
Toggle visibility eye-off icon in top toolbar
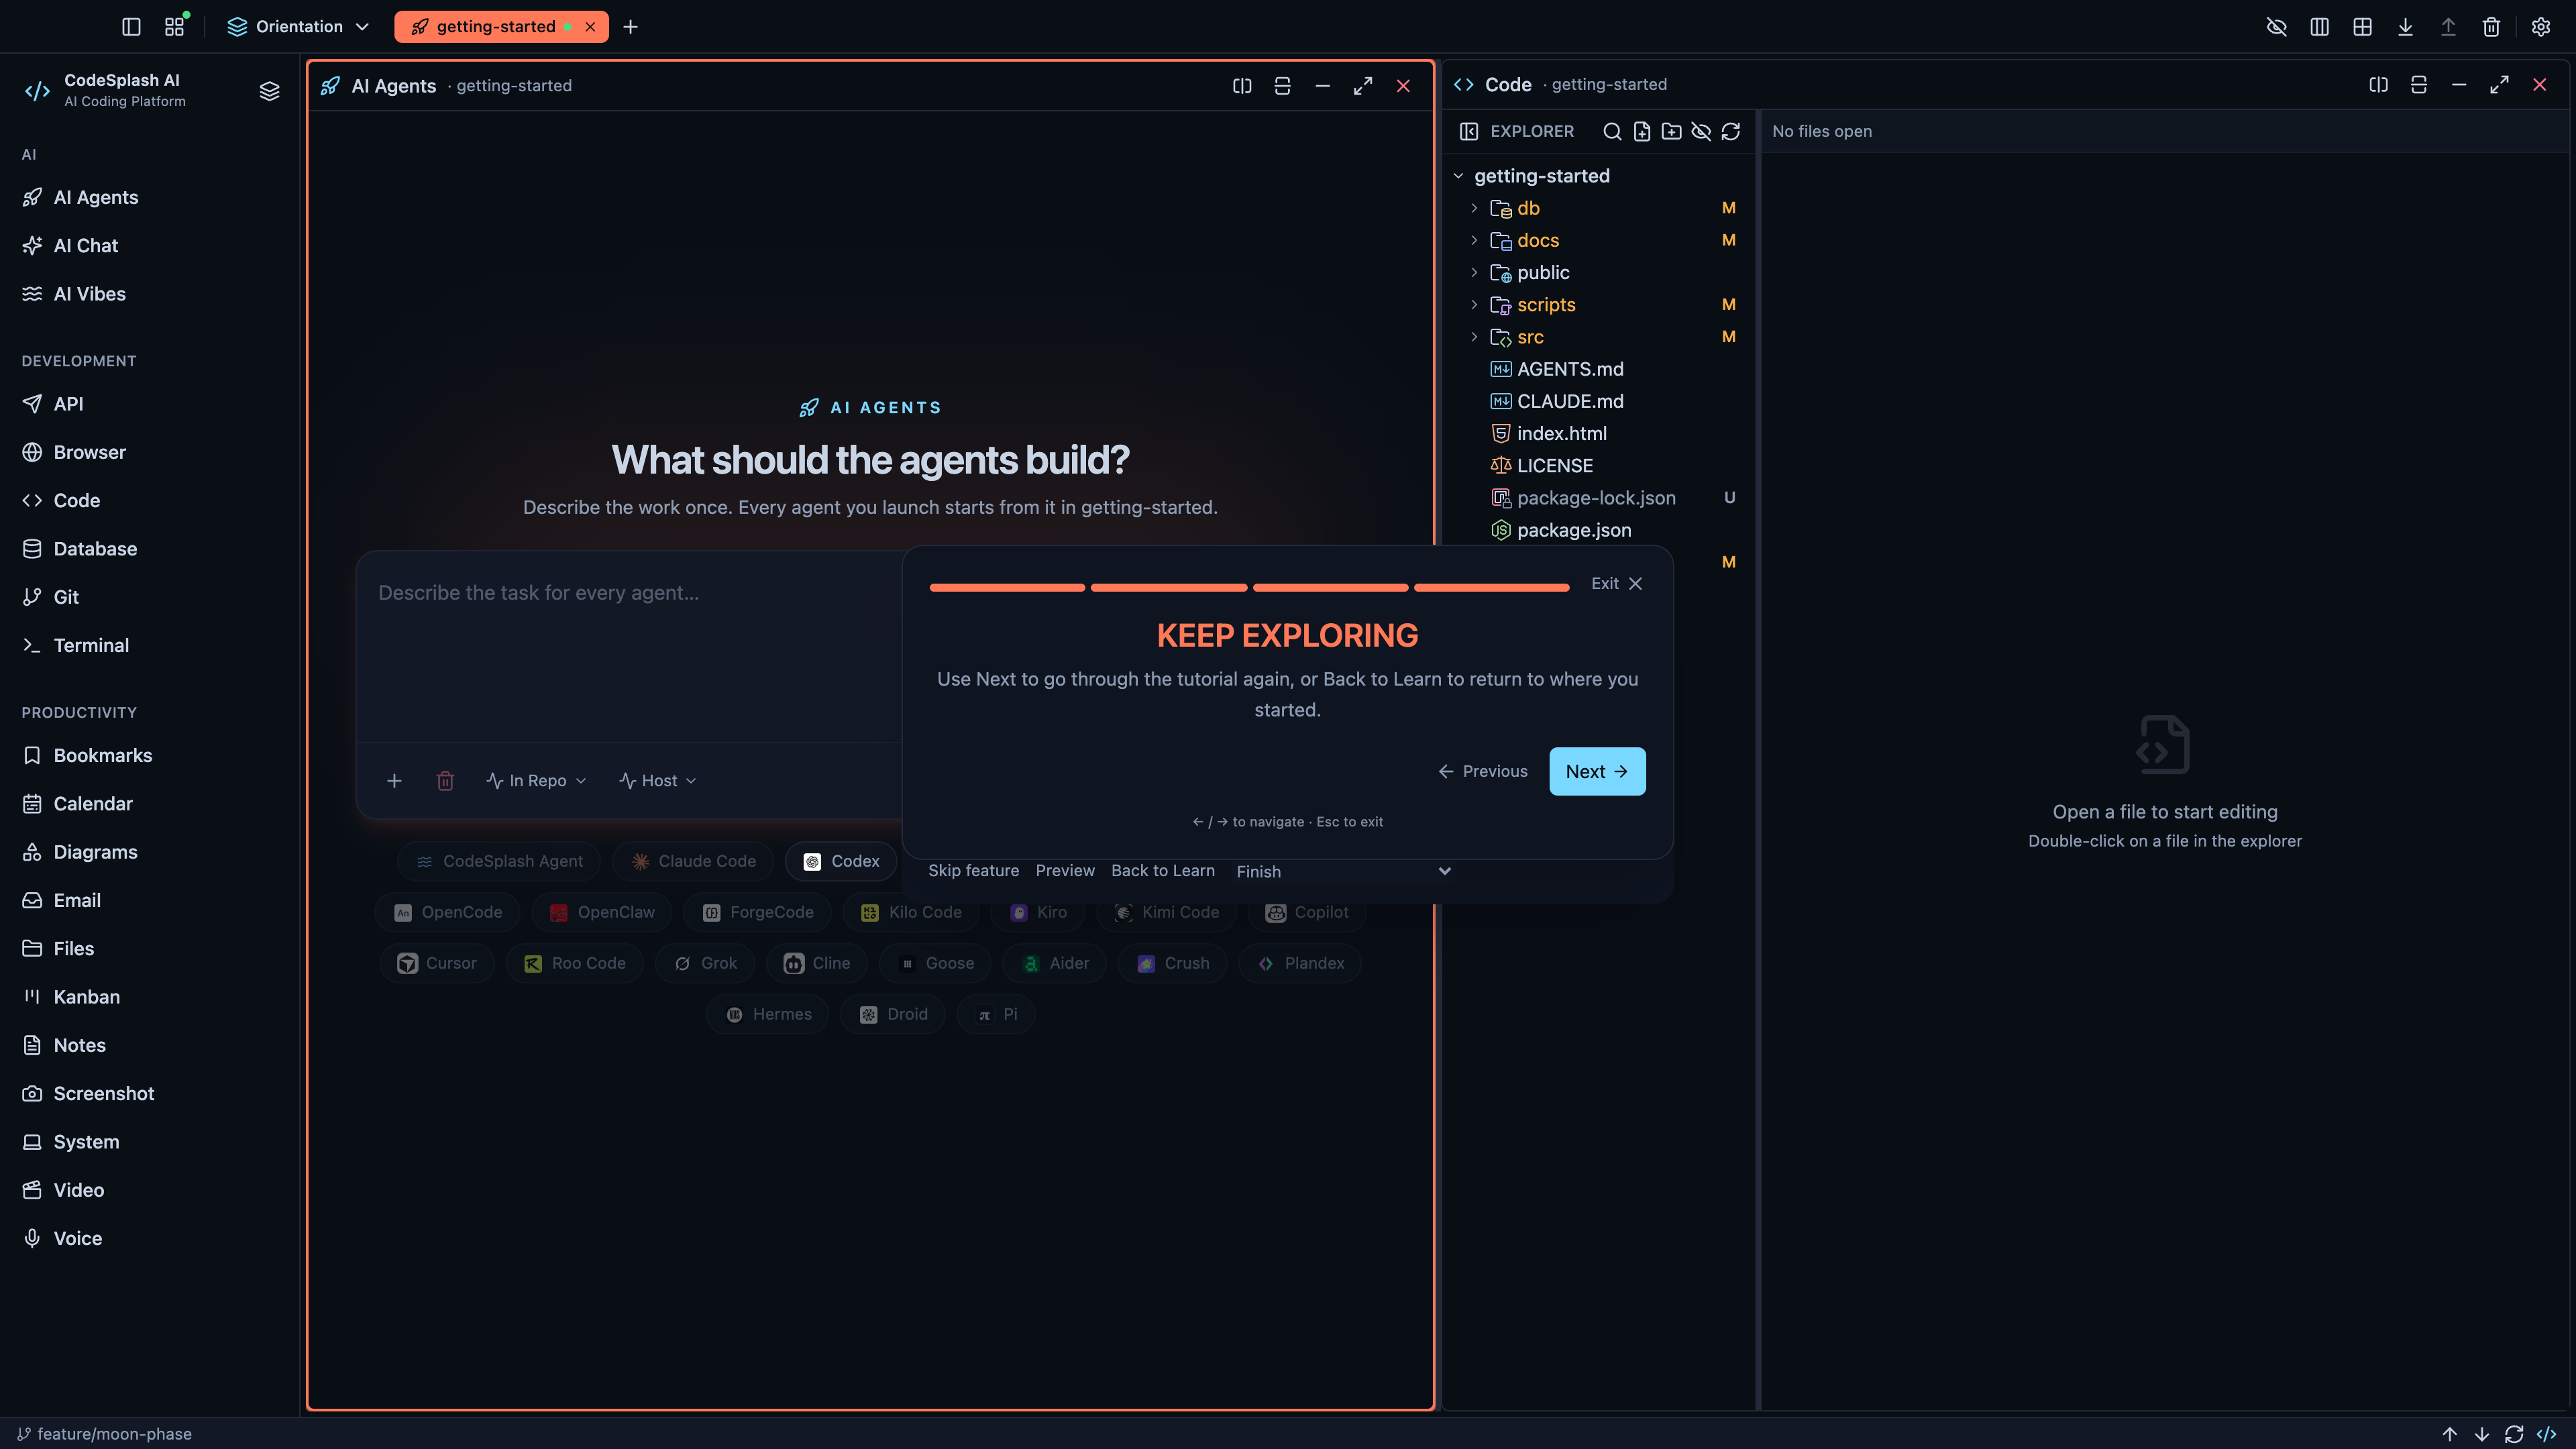tap(2276, 27)
